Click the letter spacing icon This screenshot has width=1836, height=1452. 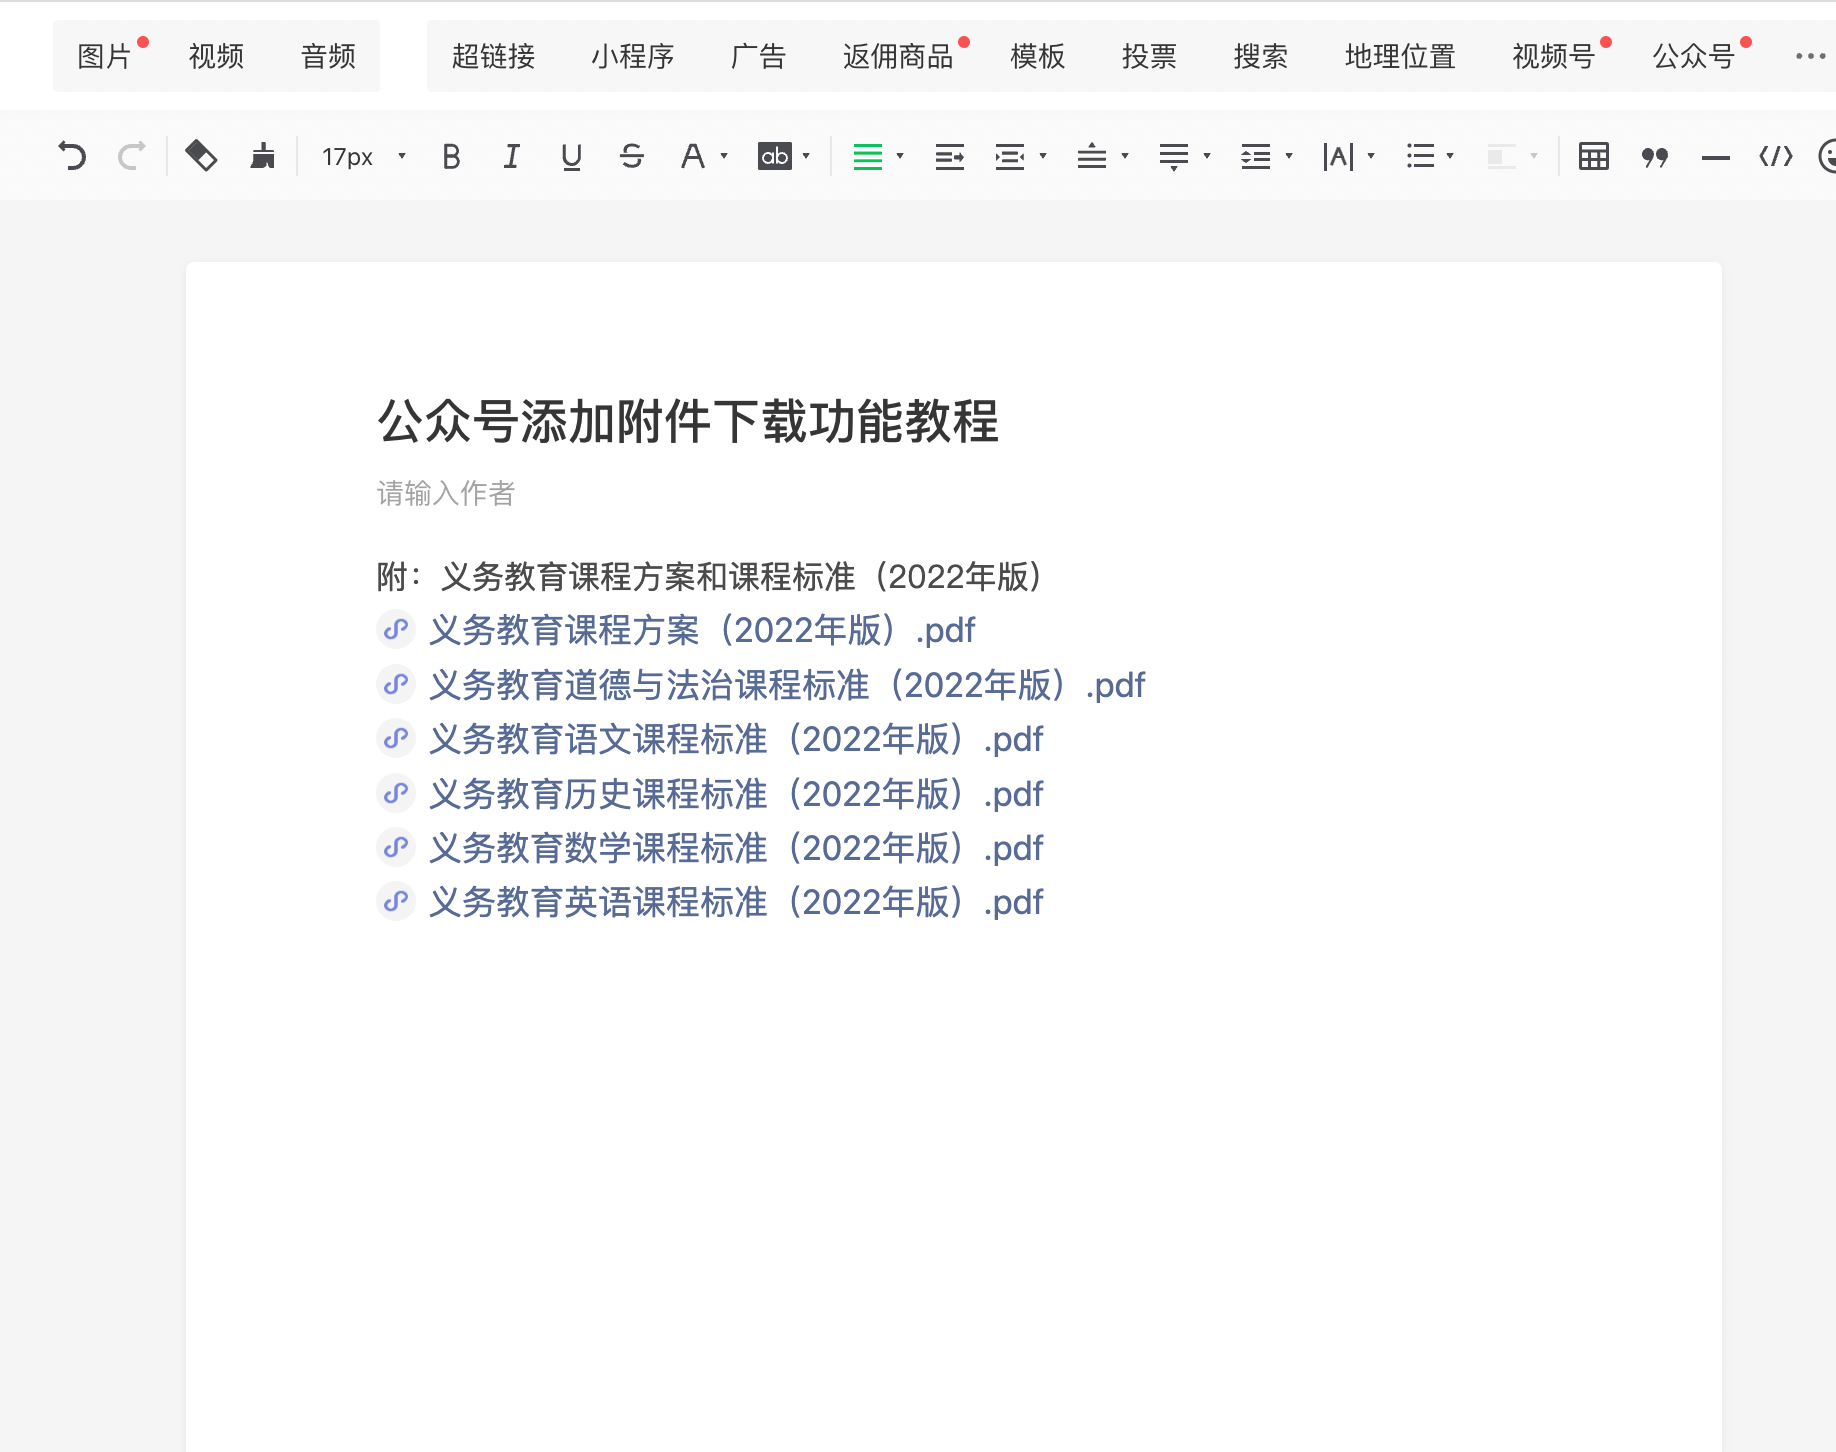1338,156
